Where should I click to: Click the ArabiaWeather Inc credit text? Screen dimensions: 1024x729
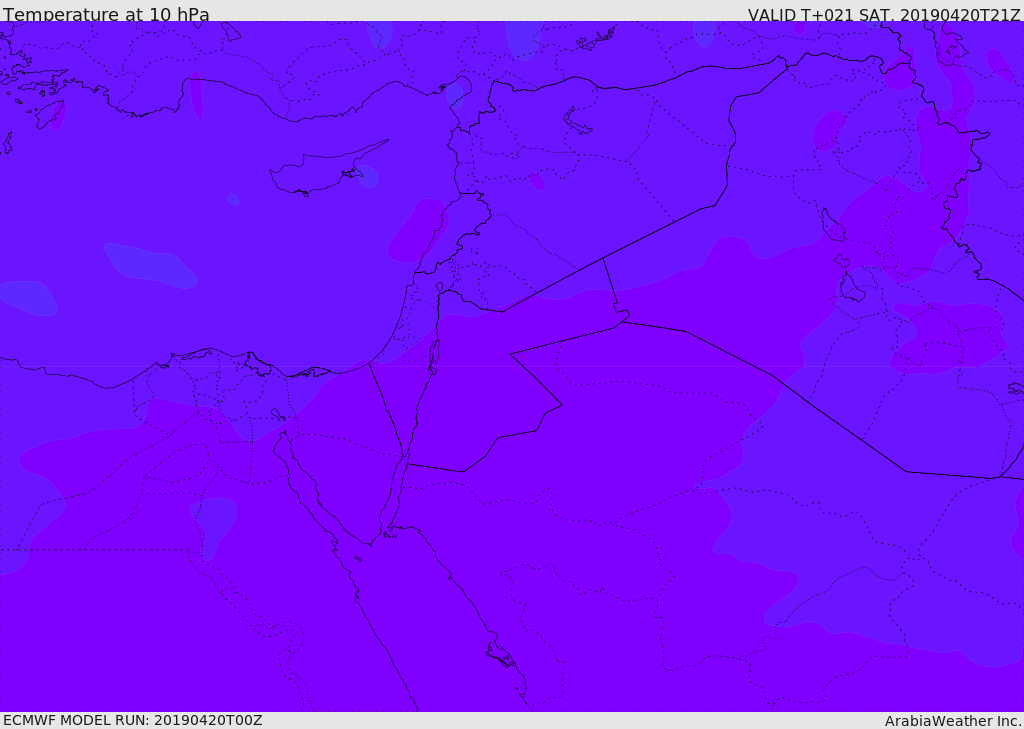tap(952, 721)
